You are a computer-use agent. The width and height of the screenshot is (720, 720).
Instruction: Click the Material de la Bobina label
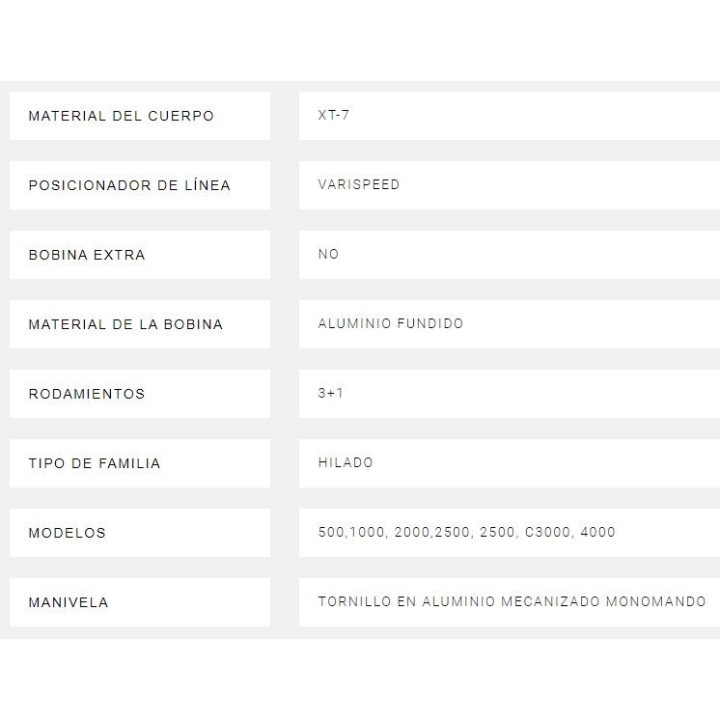coord(125,324)
